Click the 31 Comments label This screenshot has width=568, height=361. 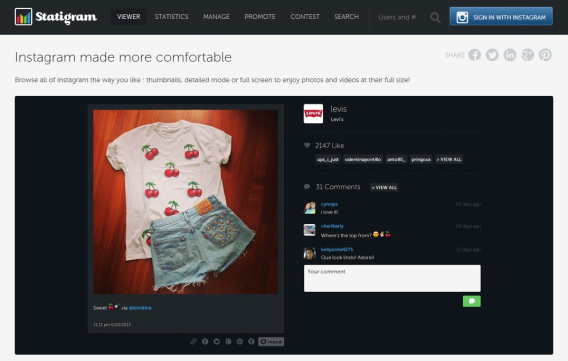(338, 187)
